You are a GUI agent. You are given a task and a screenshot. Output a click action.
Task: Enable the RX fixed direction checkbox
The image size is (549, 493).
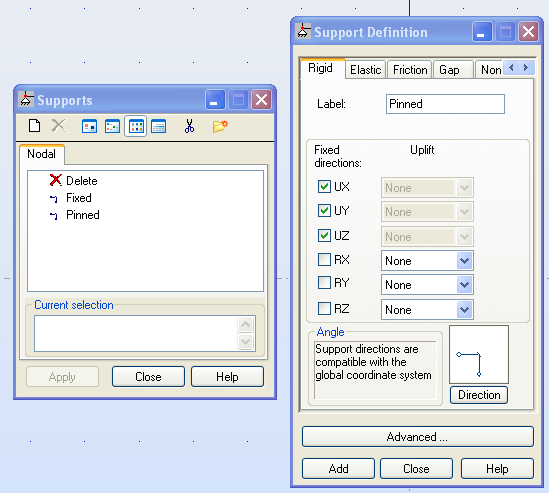(324, 260)
